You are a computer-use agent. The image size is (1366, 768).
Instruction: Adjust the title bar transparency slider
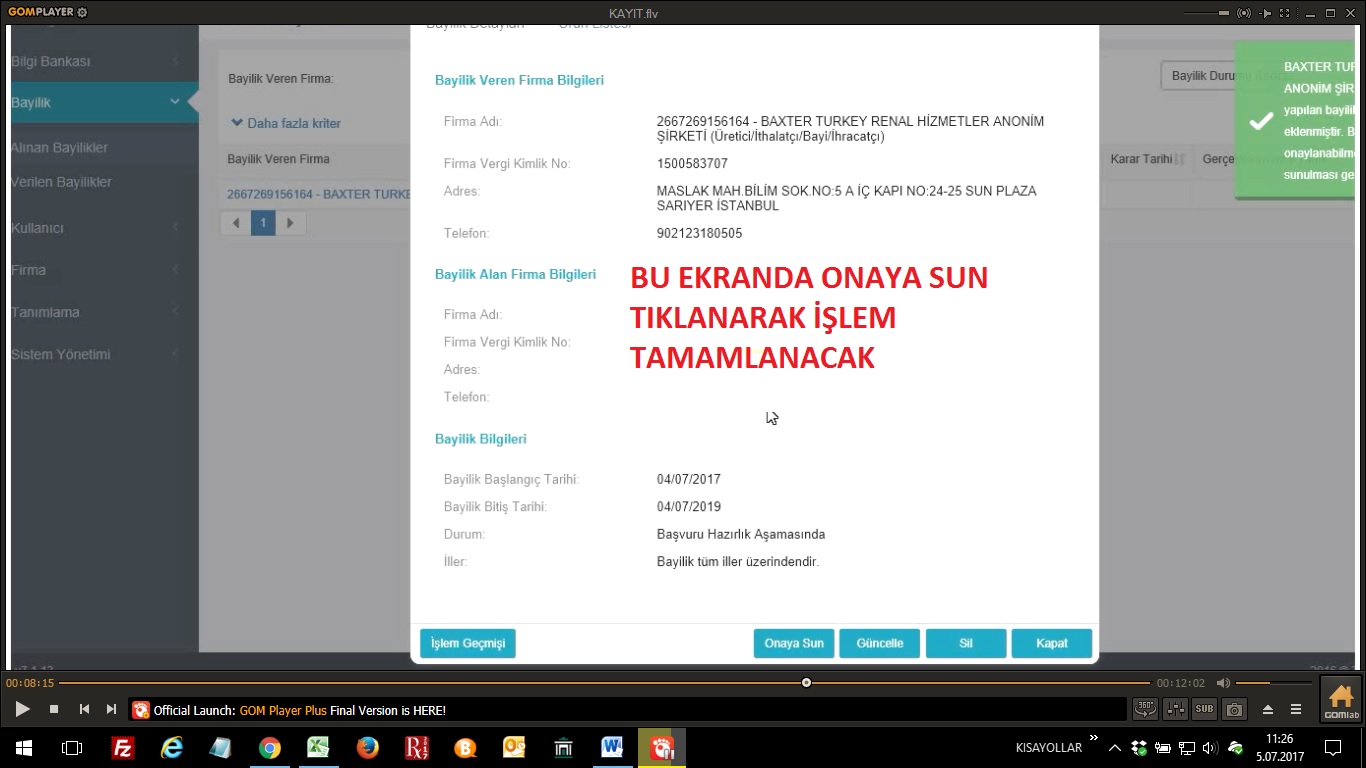[x=1206, y=13]
